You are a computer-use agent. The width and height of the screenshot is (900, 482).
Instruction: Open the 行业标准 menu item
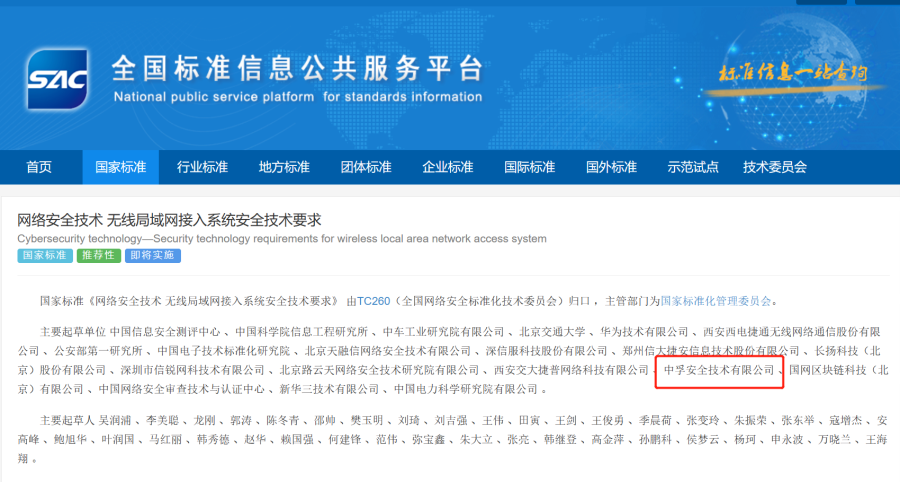(202, 167)
